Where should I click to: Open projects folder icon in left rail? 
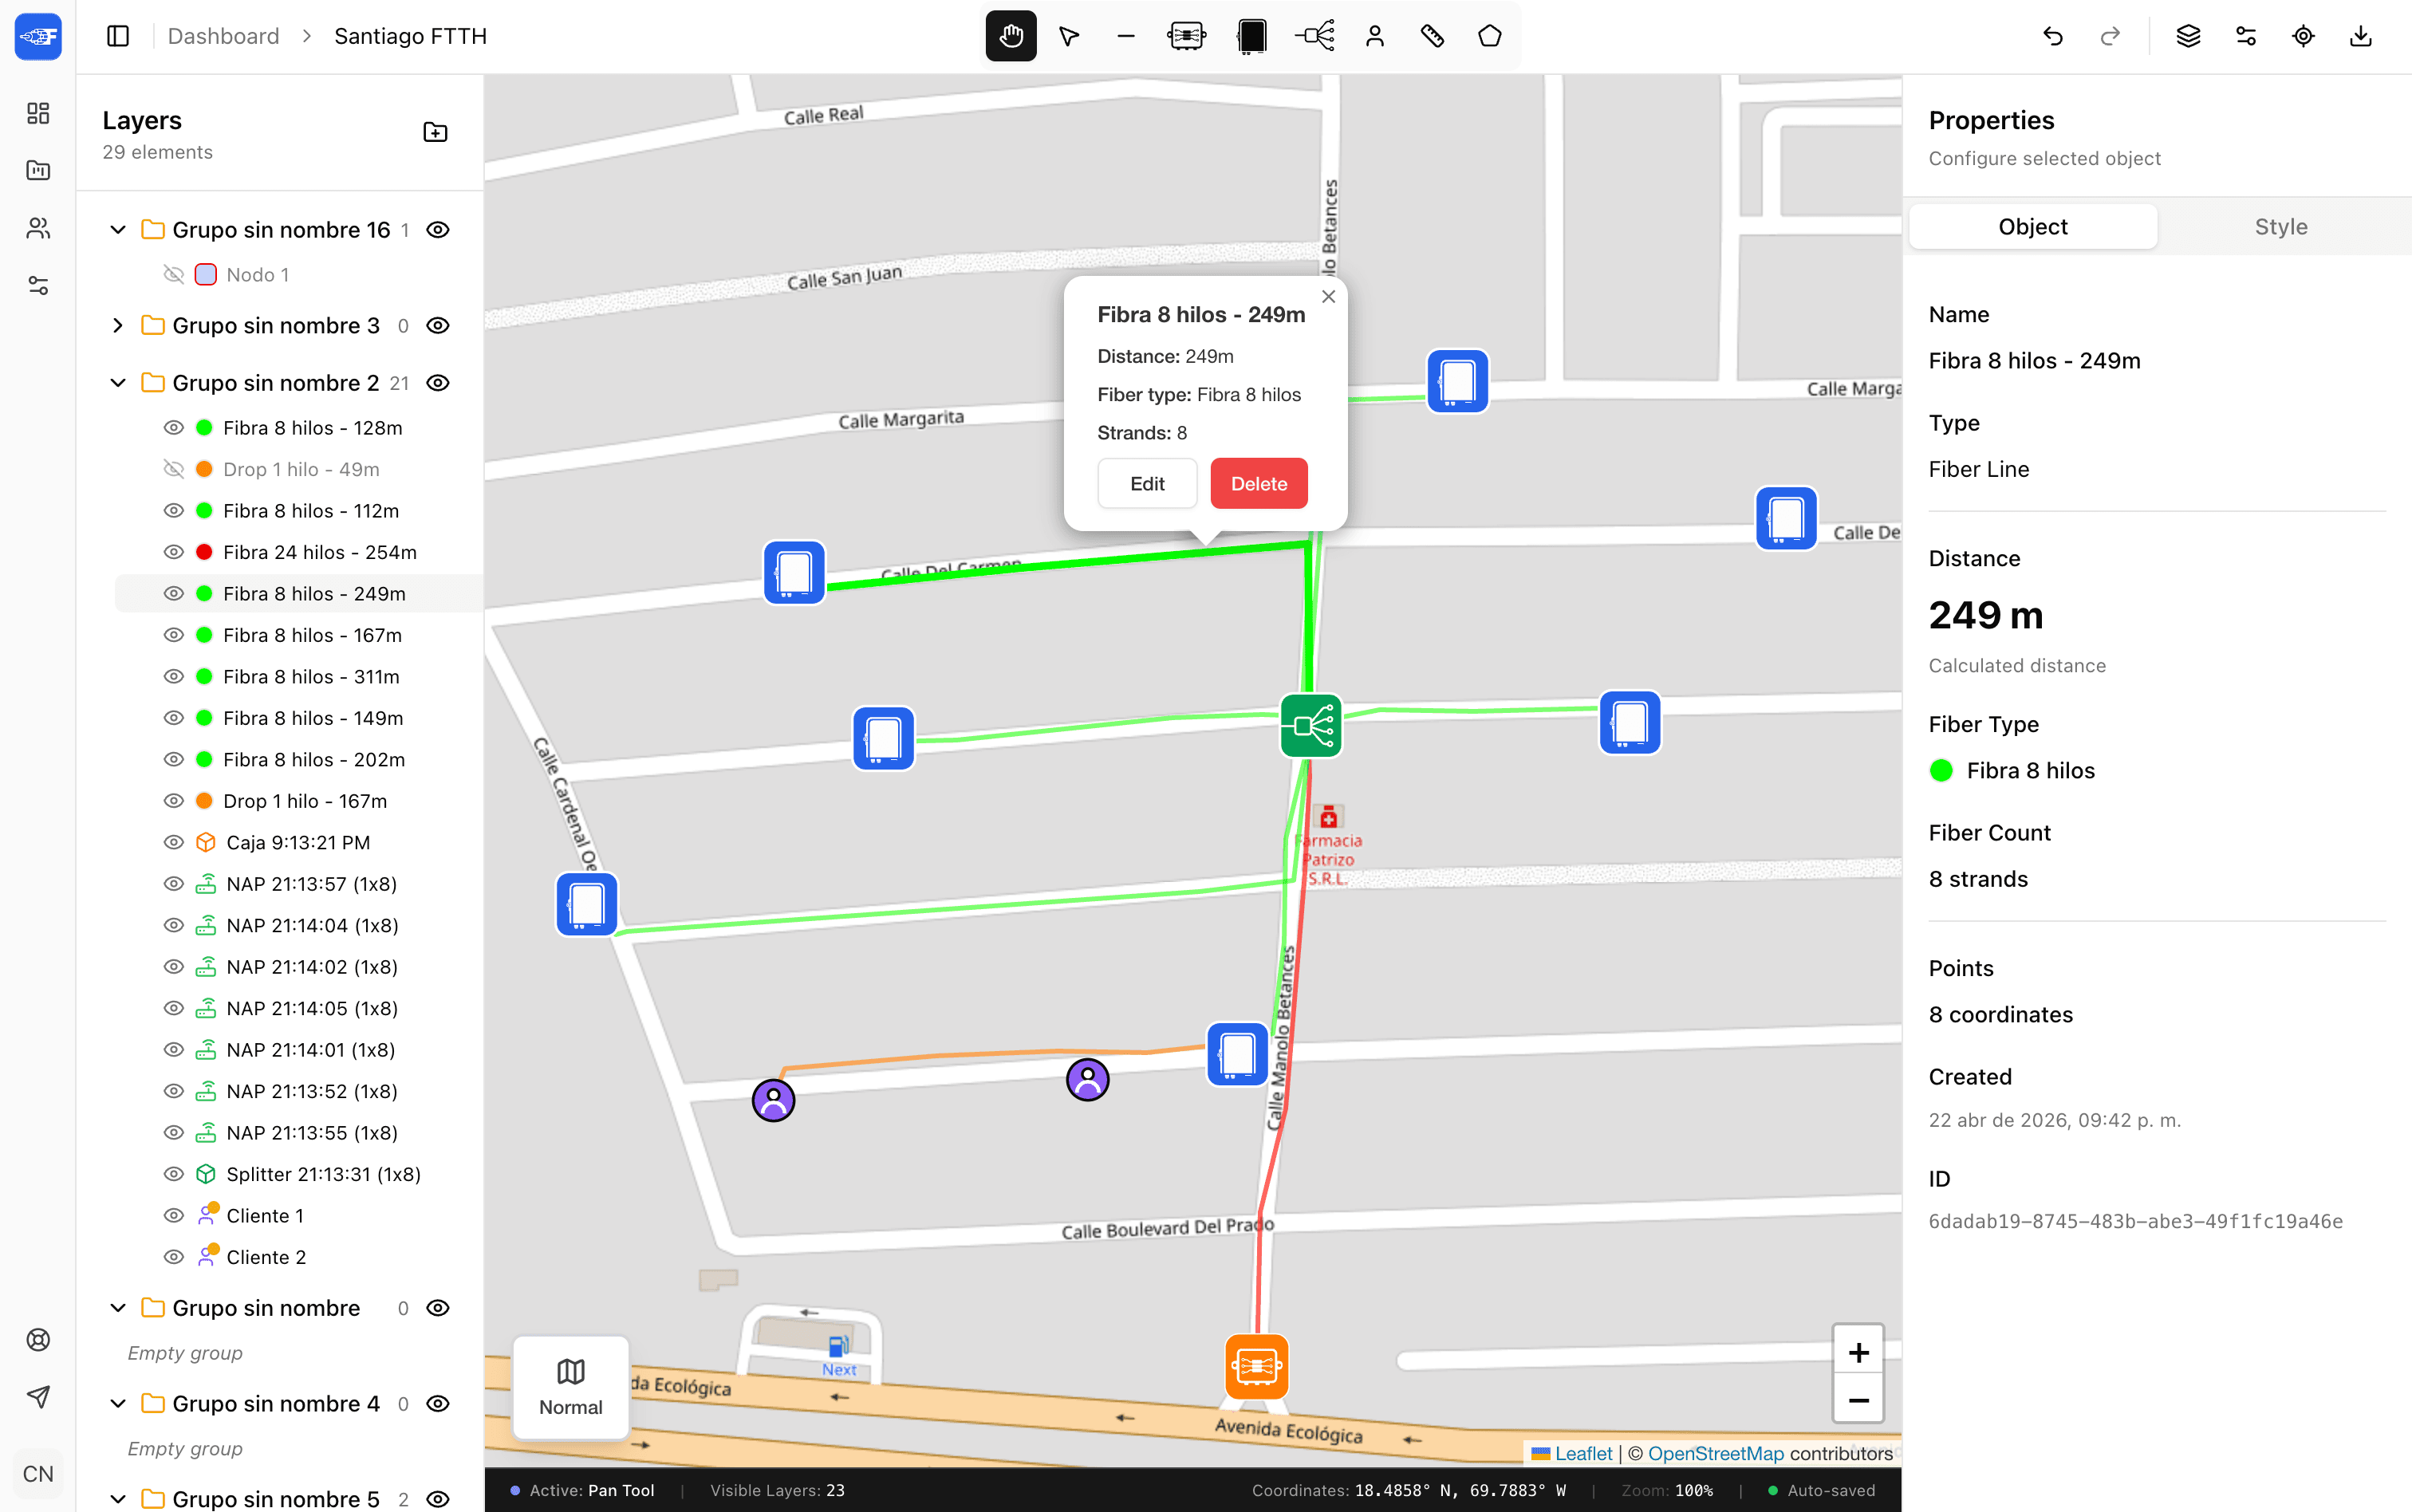(x=38, y=170)
